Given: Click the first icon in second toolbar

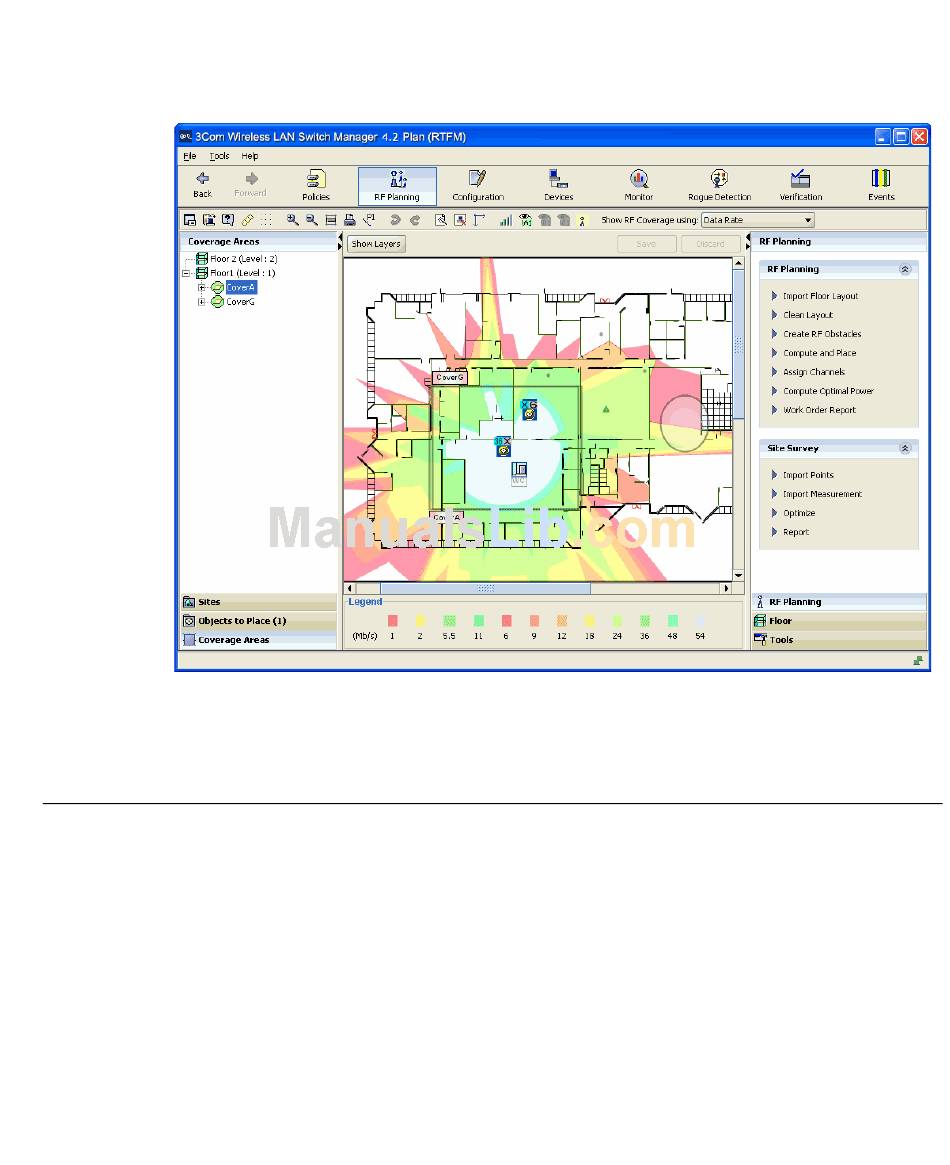Looking at the screenshot, I should coord(190,220).
